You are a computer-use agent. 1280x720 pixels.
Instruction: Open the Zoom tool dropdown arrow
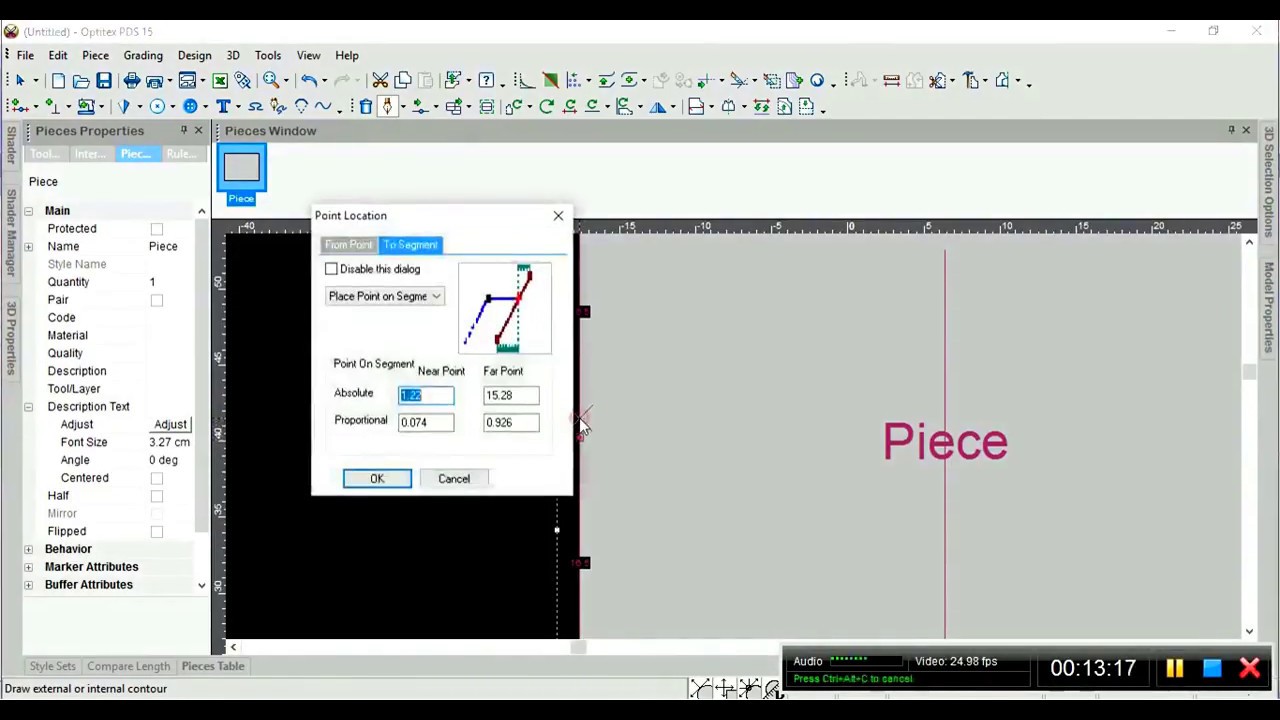[286, 81]
